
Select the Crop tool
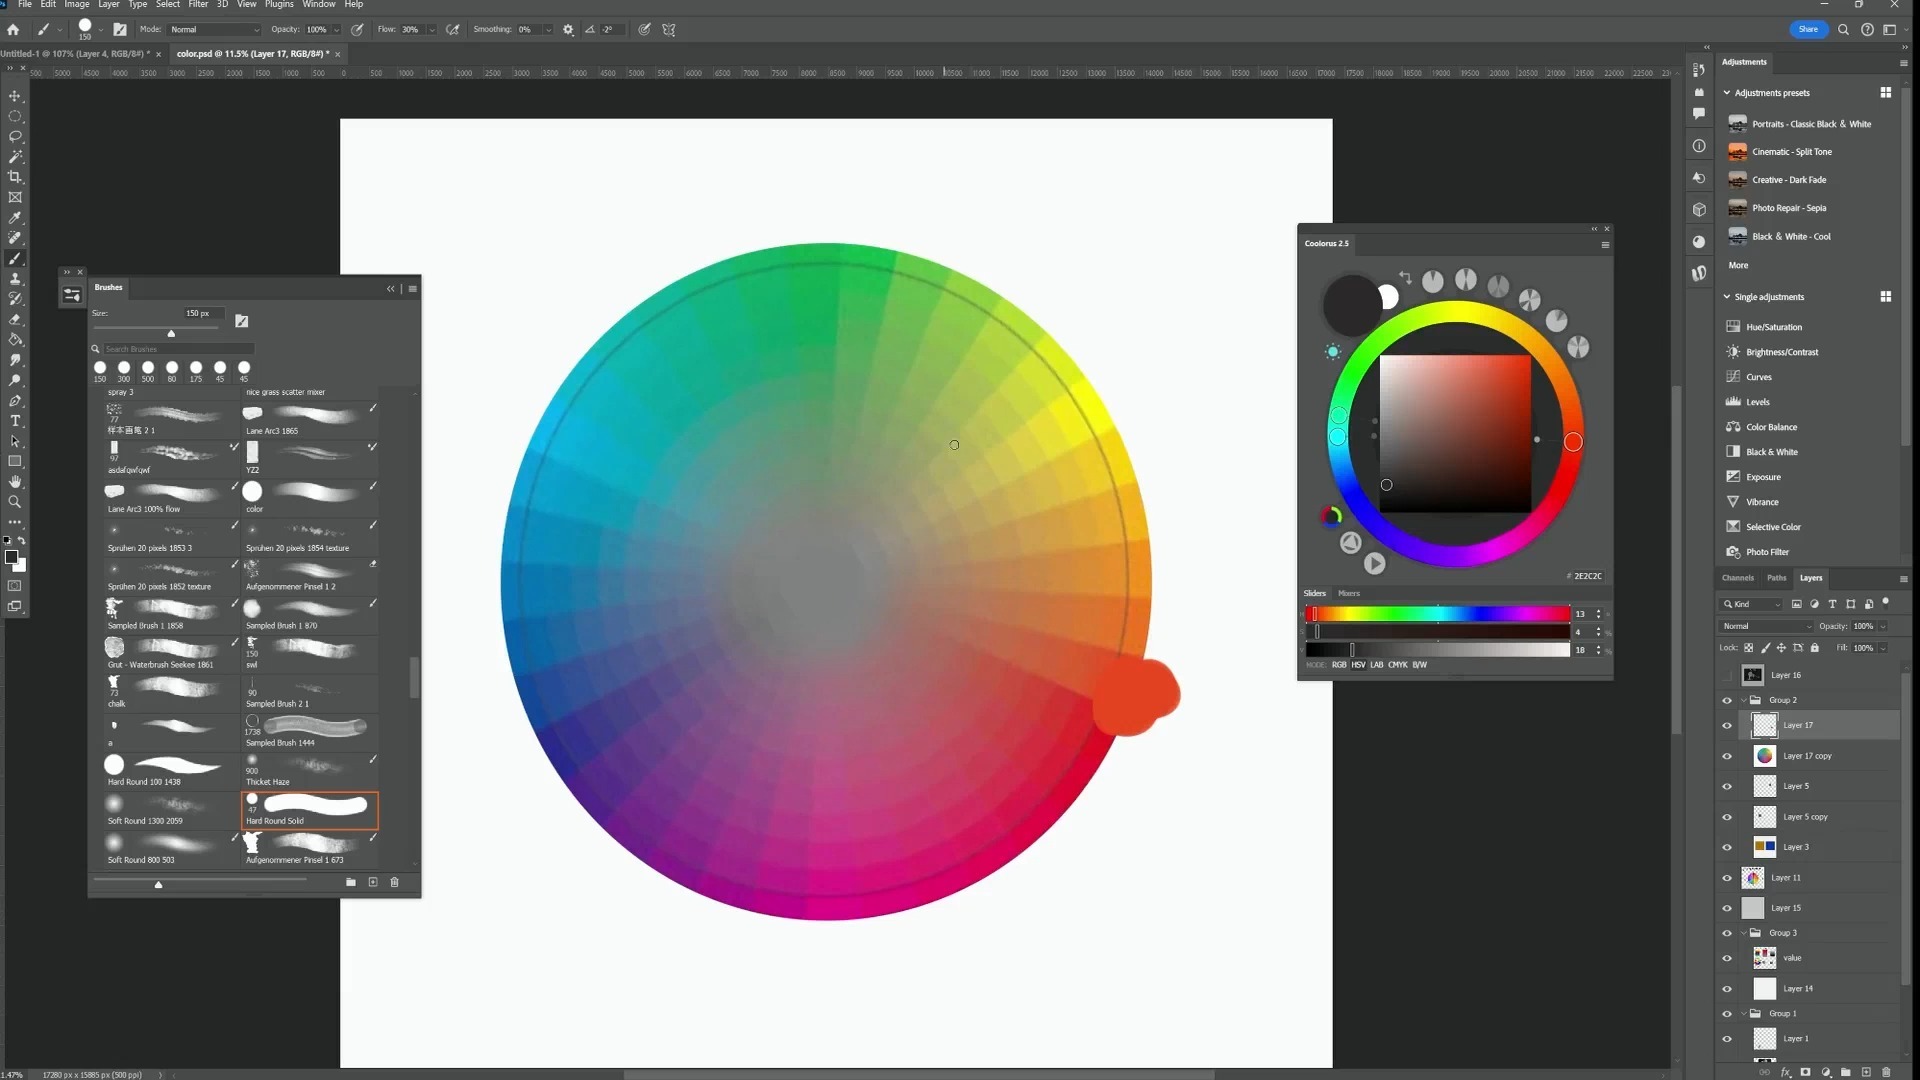tap(15, 177)
